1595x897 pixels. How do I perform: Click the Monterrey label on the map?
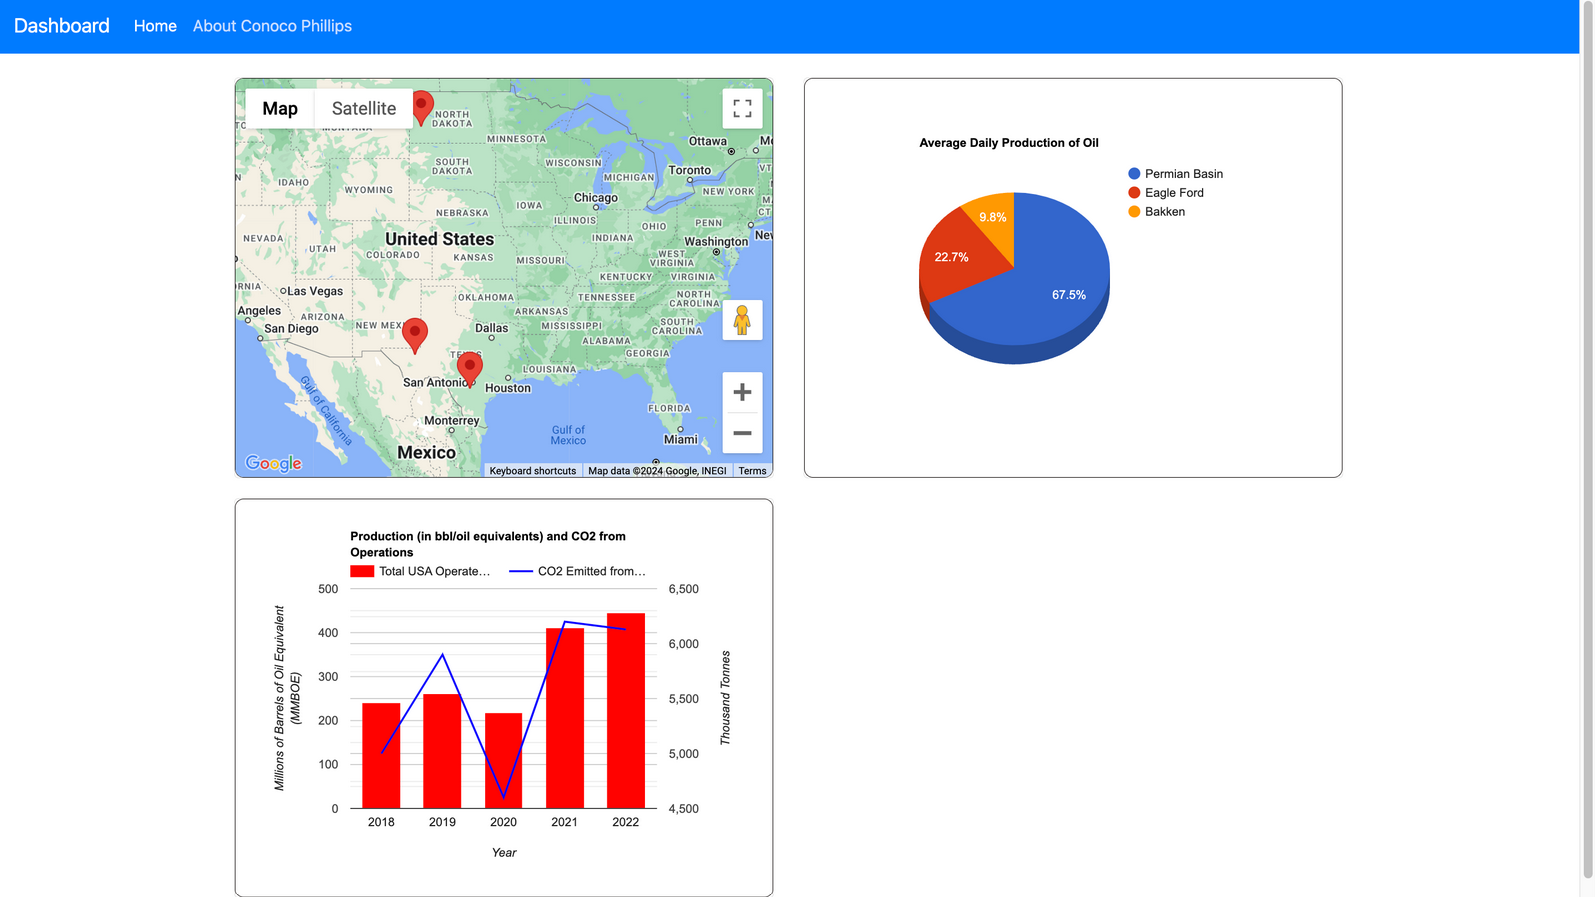(452, 421)
